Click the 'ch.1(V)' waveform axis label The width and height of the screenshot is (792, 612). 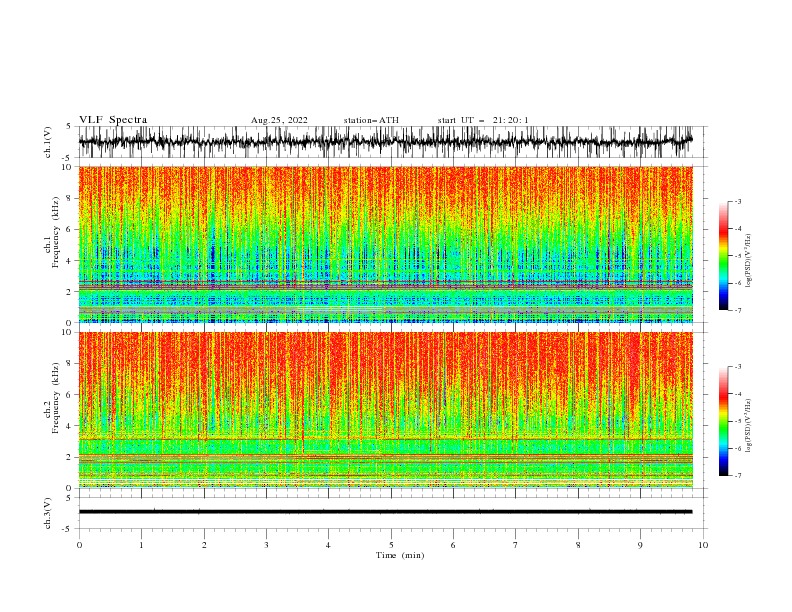point(48,142)
